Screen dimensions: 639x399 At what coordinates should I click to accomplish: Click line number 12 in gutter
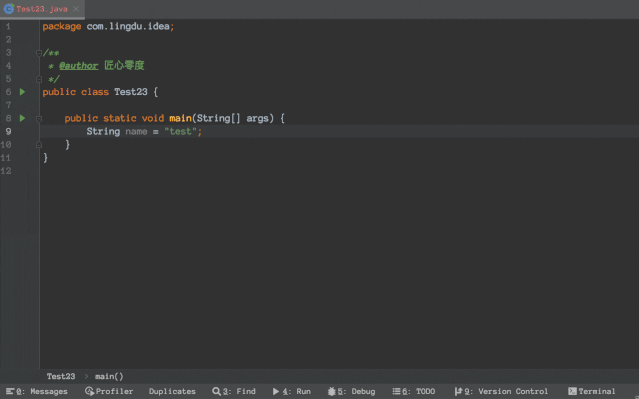click(x=6, y=171)
